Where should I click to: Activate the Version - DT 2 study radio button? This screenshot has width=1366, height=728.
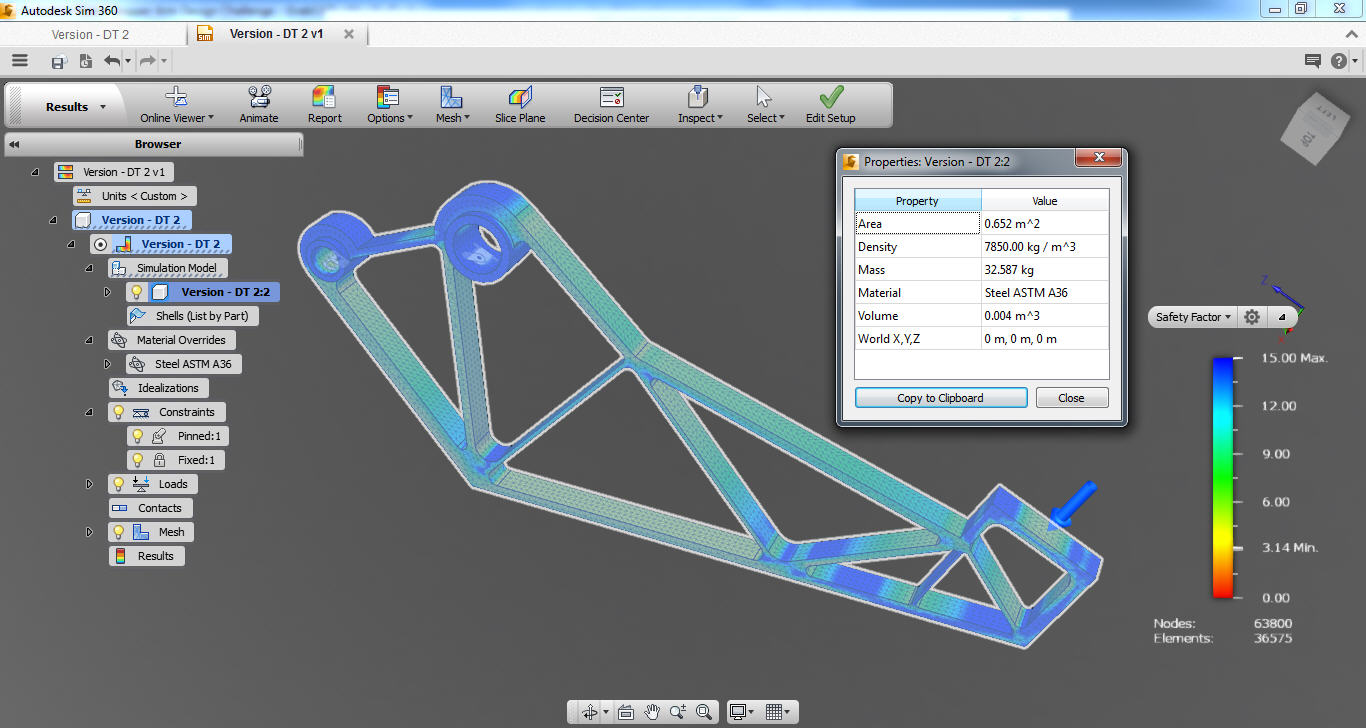(100, 244)
